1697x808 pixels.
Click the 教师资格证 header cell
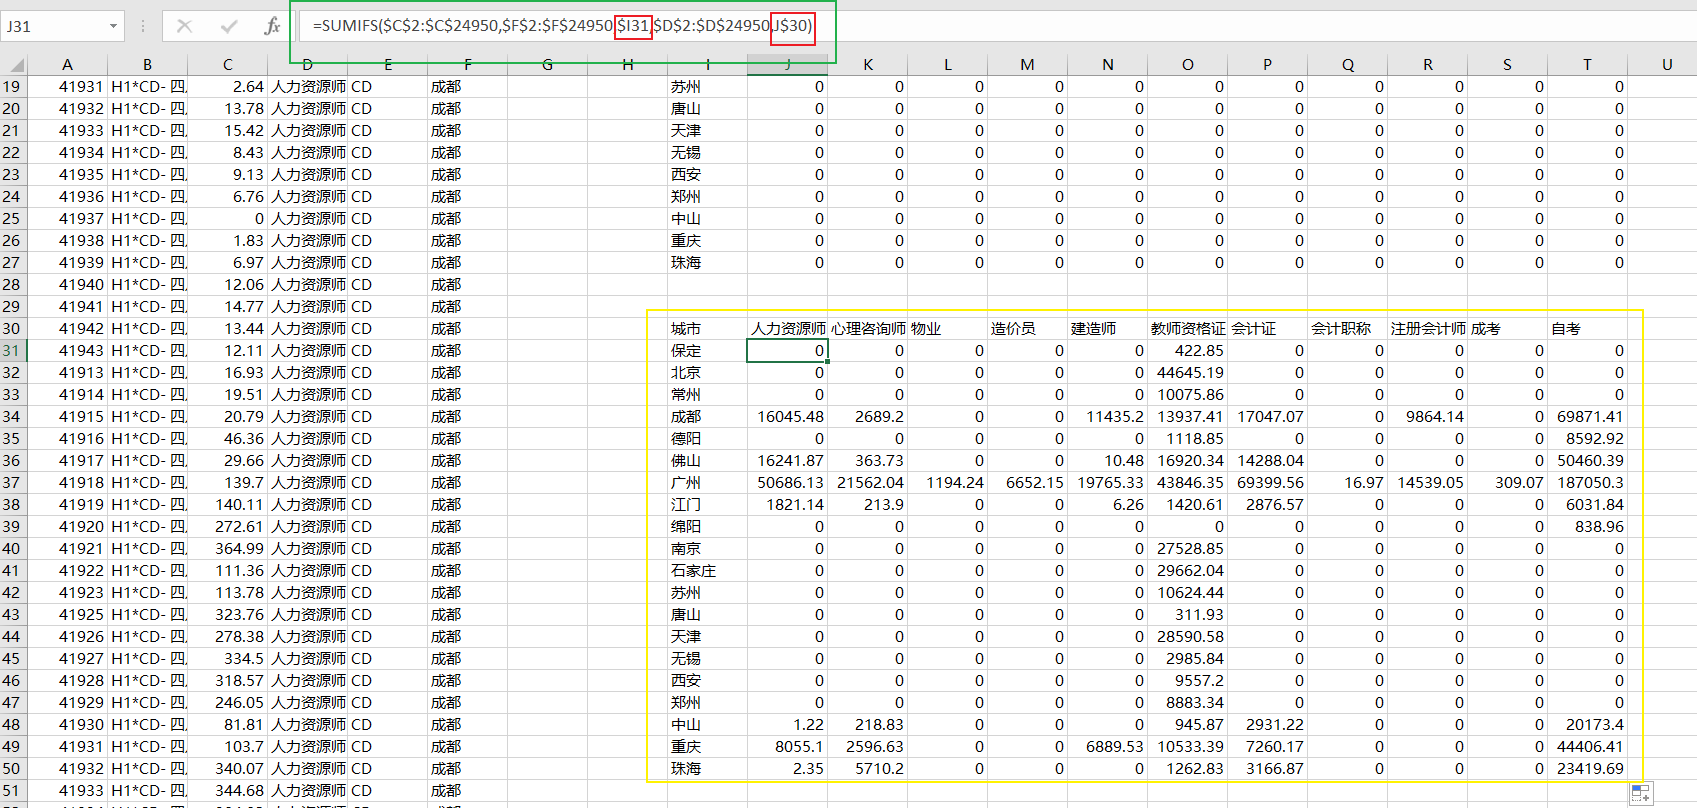pyautogui.click(x=1188, y=329)
